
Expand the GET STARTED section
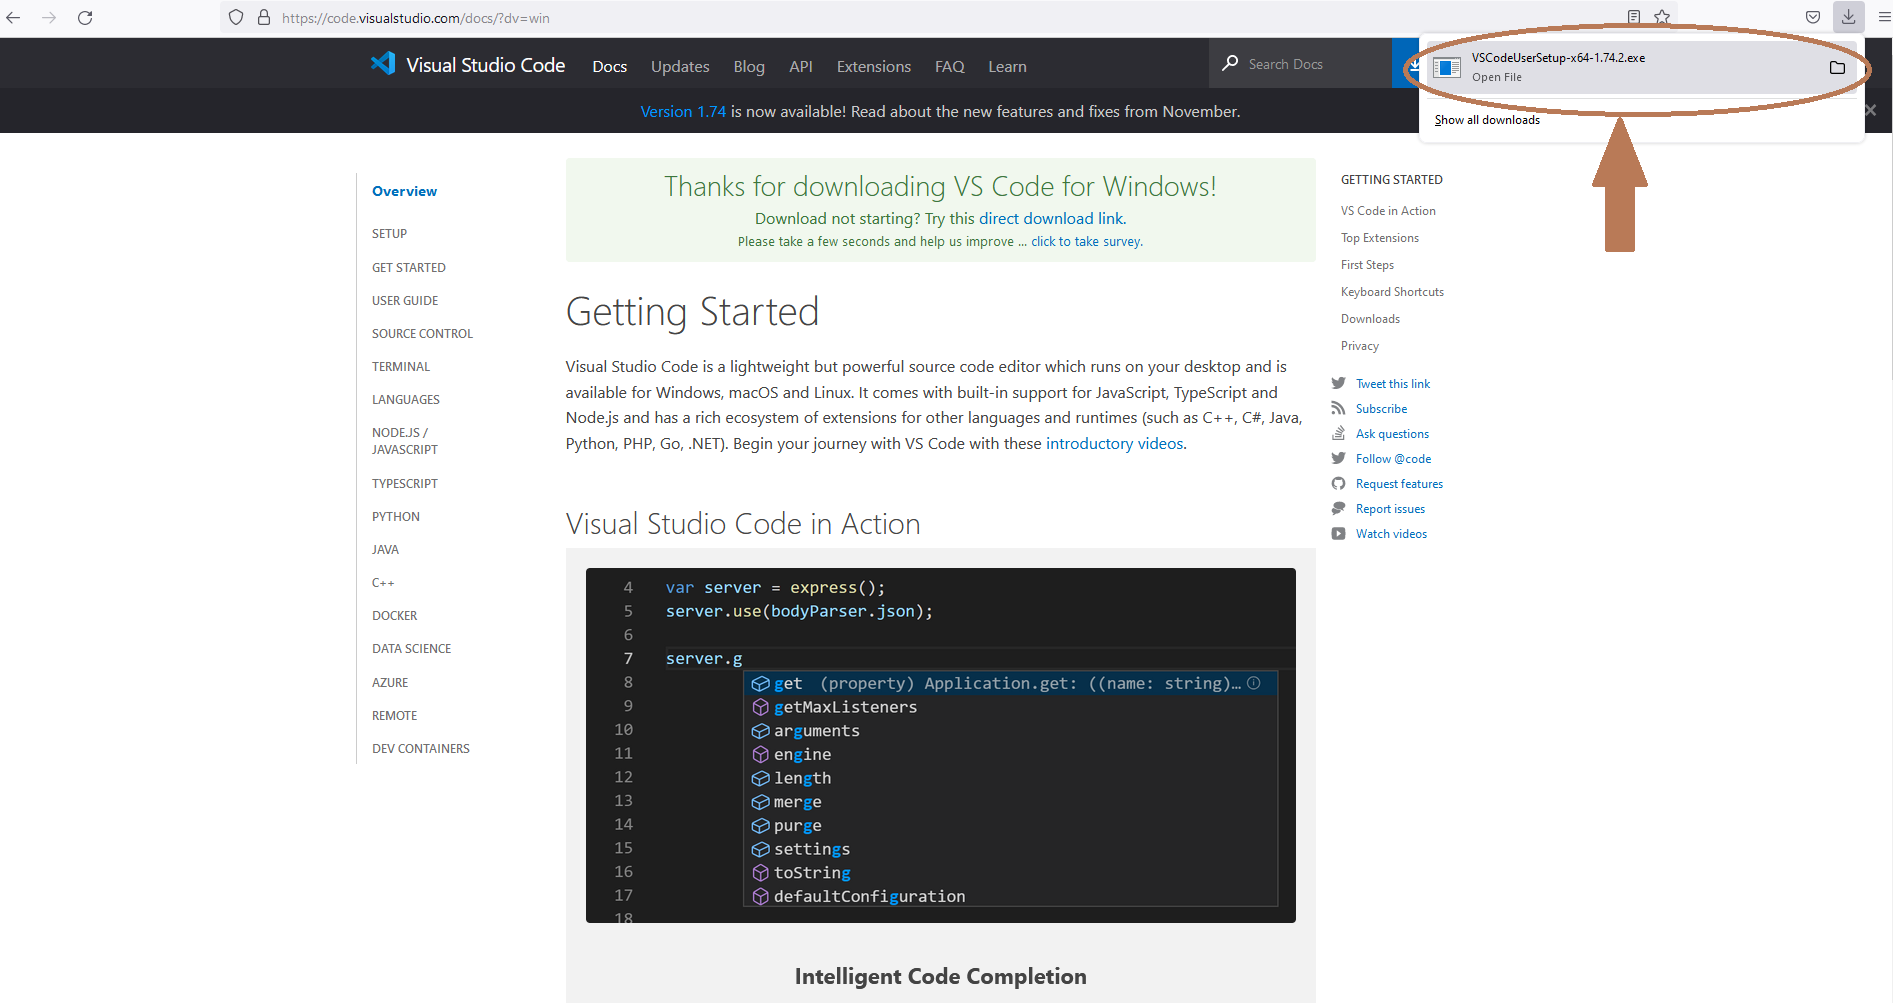tap(408, 268)
